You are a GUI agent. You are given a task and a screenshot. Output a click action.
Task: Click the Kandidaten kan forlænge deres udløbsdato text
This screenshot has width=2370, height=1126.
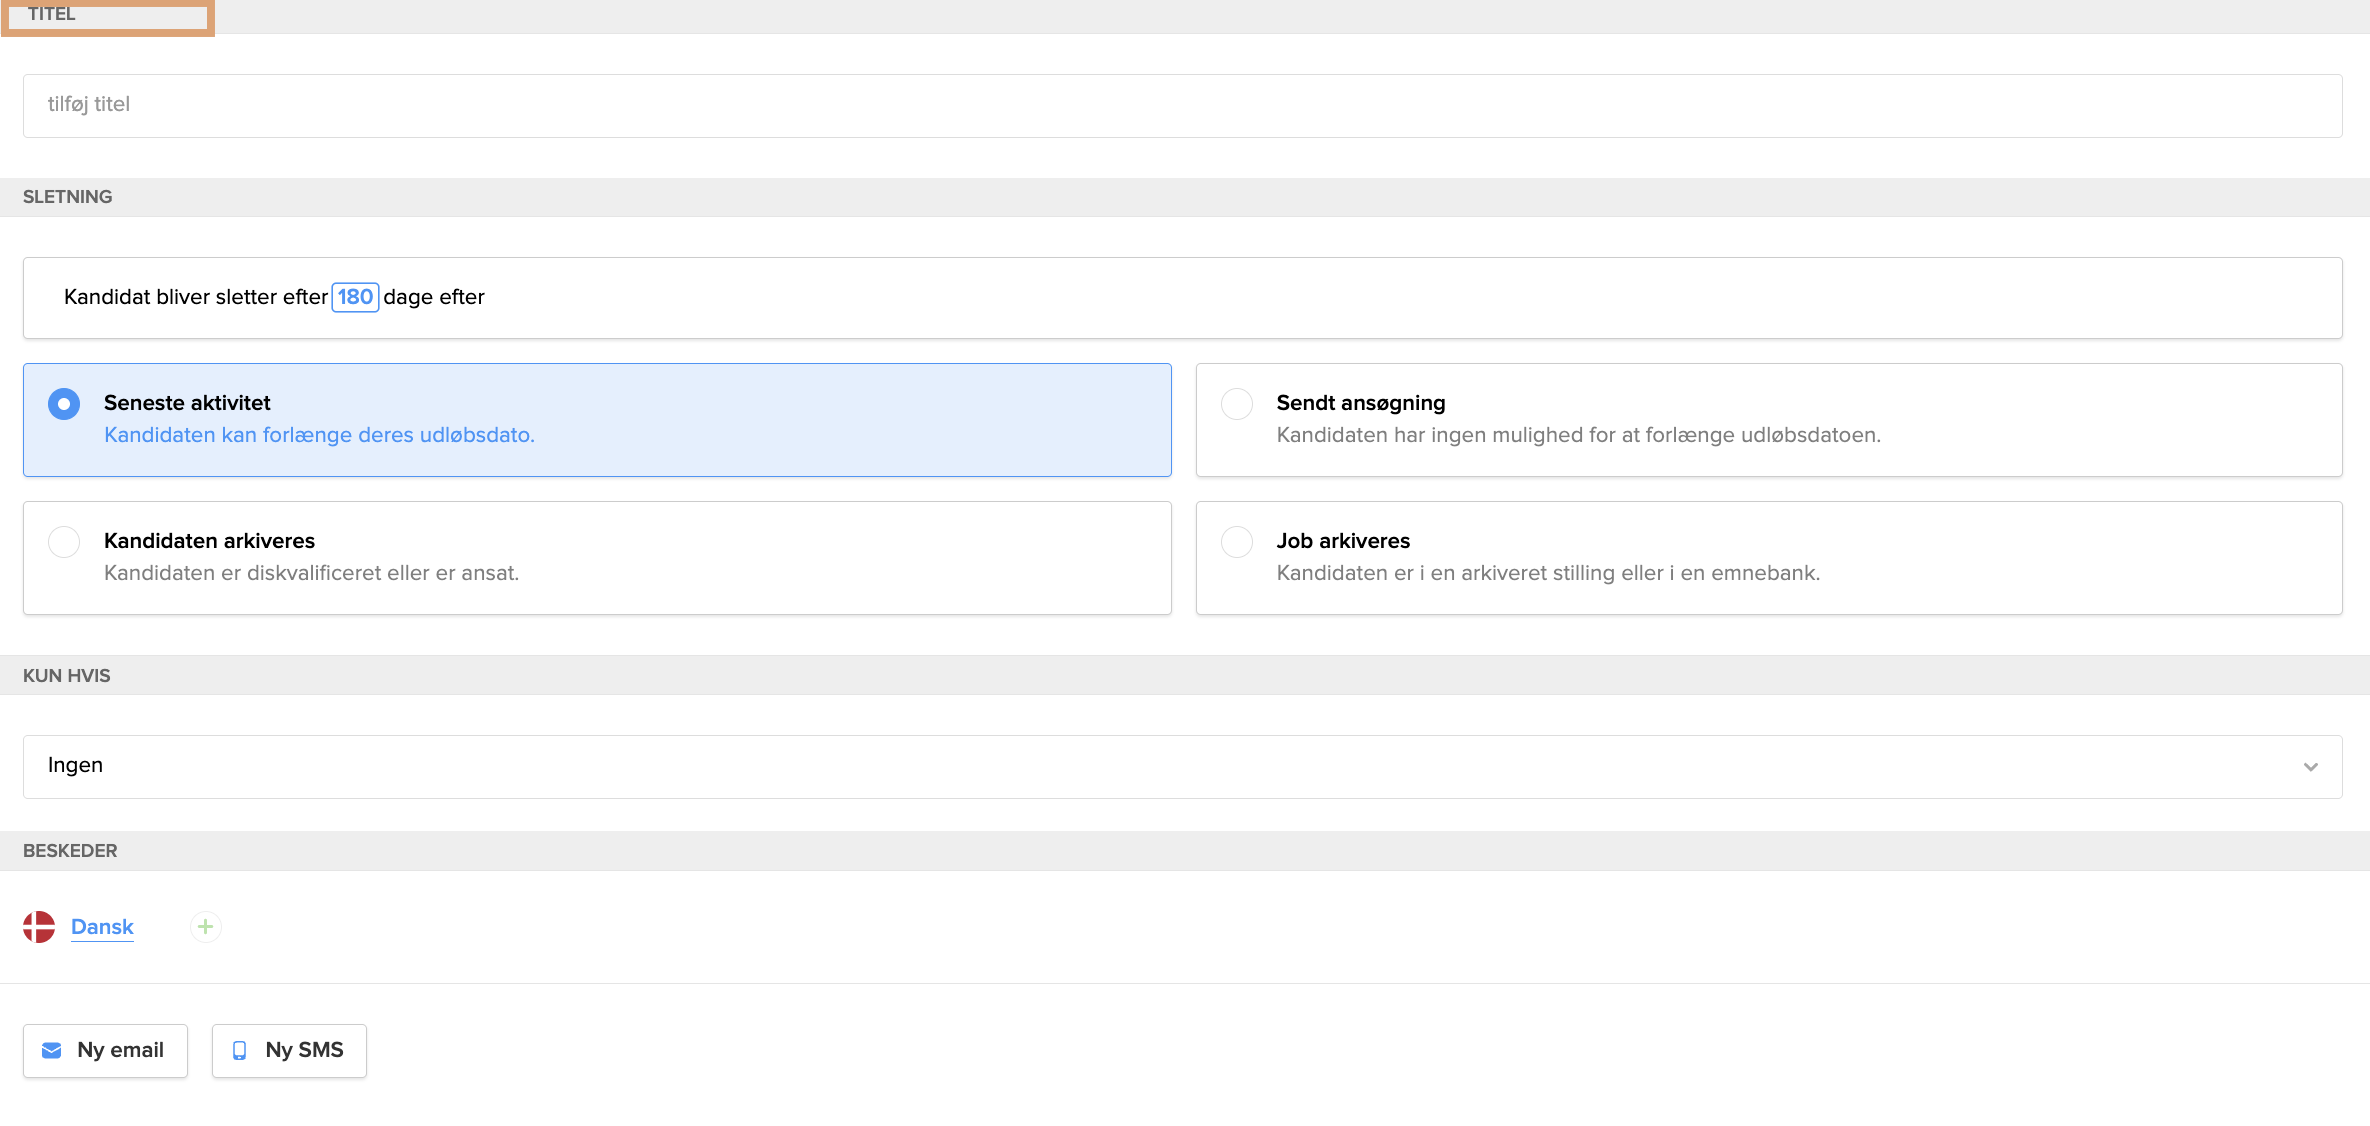tap(320, 435)
